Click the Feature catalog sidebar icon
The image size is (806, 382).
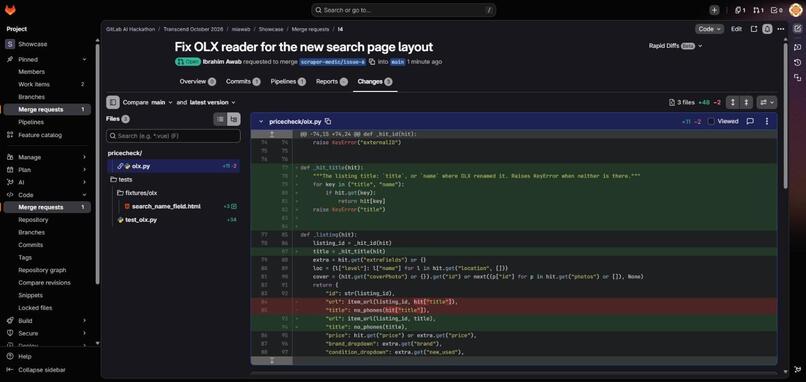click(x=10, y=135)
